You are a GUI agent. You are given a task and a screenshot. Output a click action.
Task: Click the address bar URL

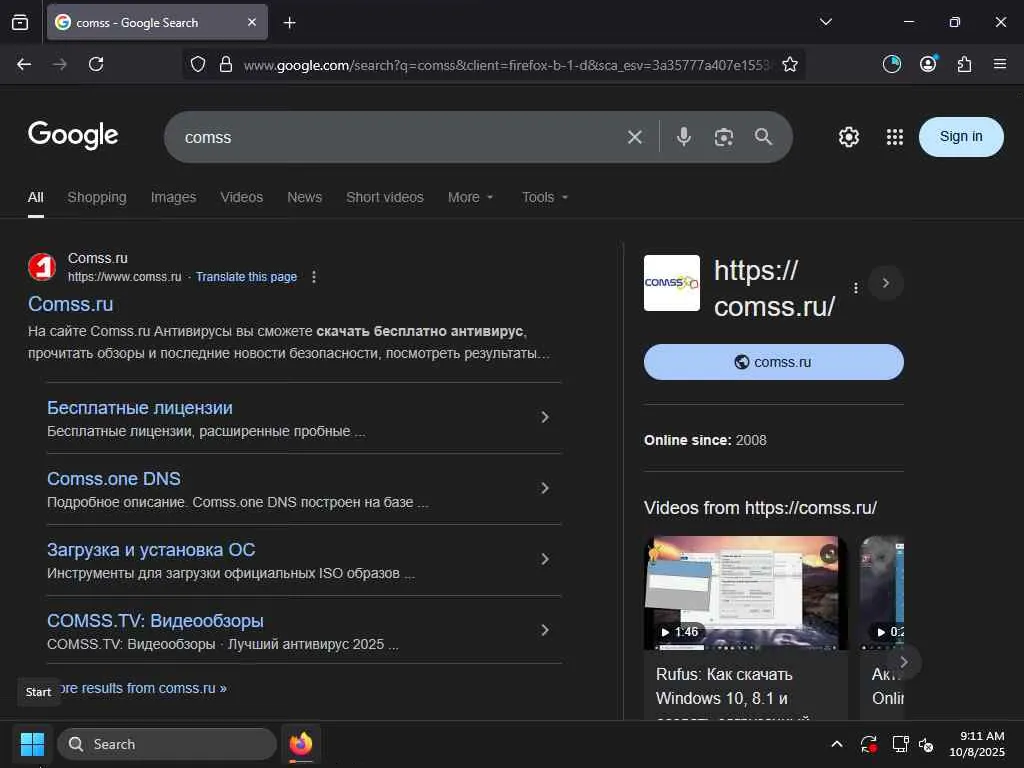508,65
